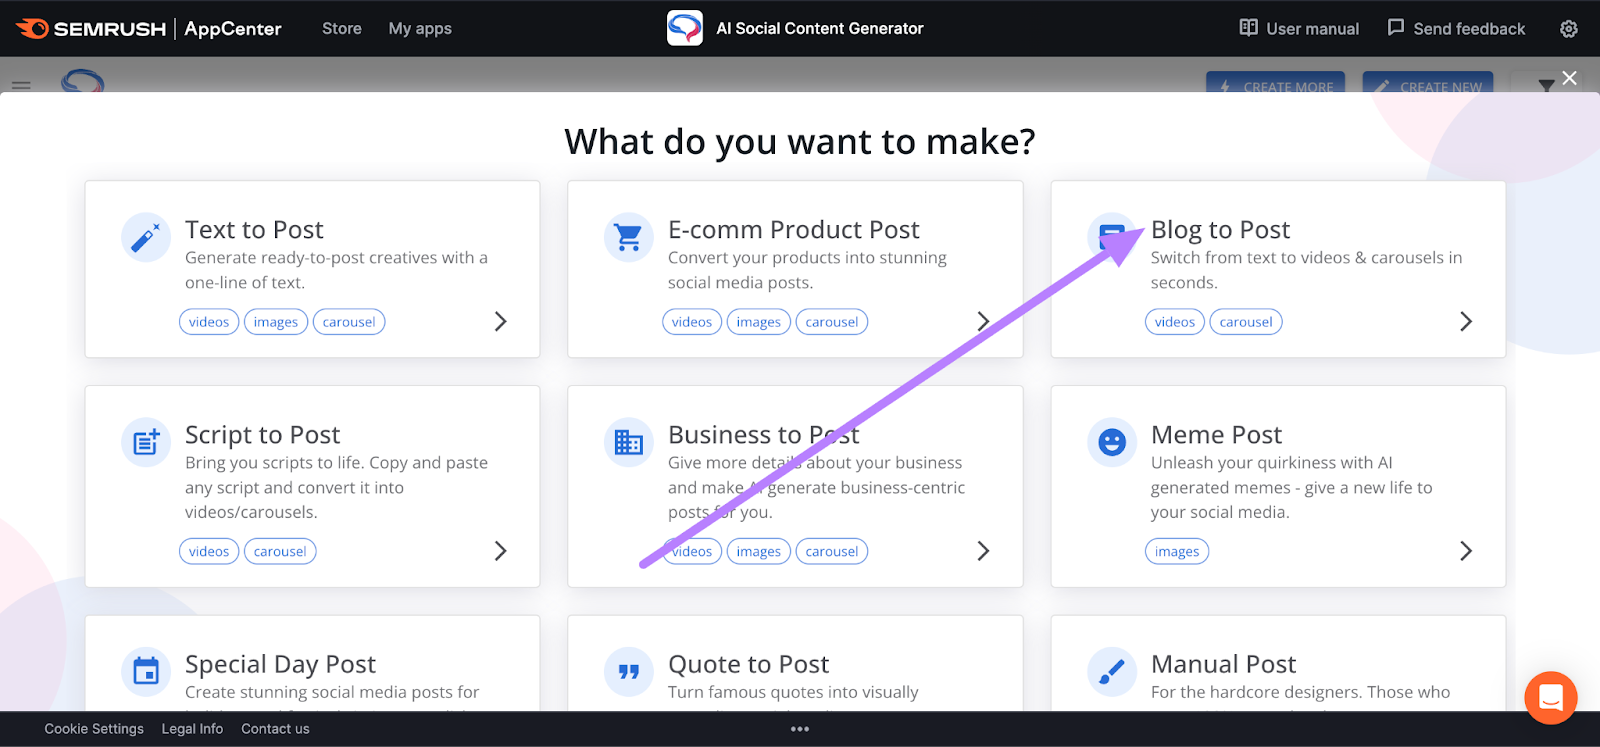
Task: Select images tag in Business to Post
Action: [x=759, y=552]
